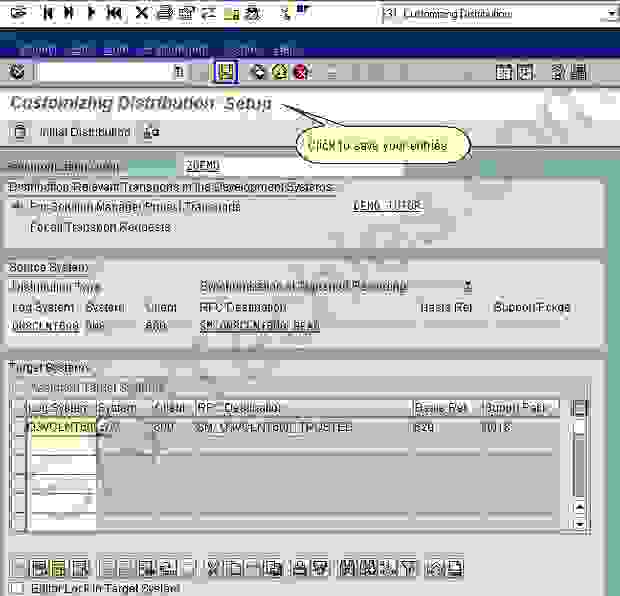Click the find-next binoculars icon in bottom toolbar
This screenshot has height=596, width=620.
[x=369, y=569]
